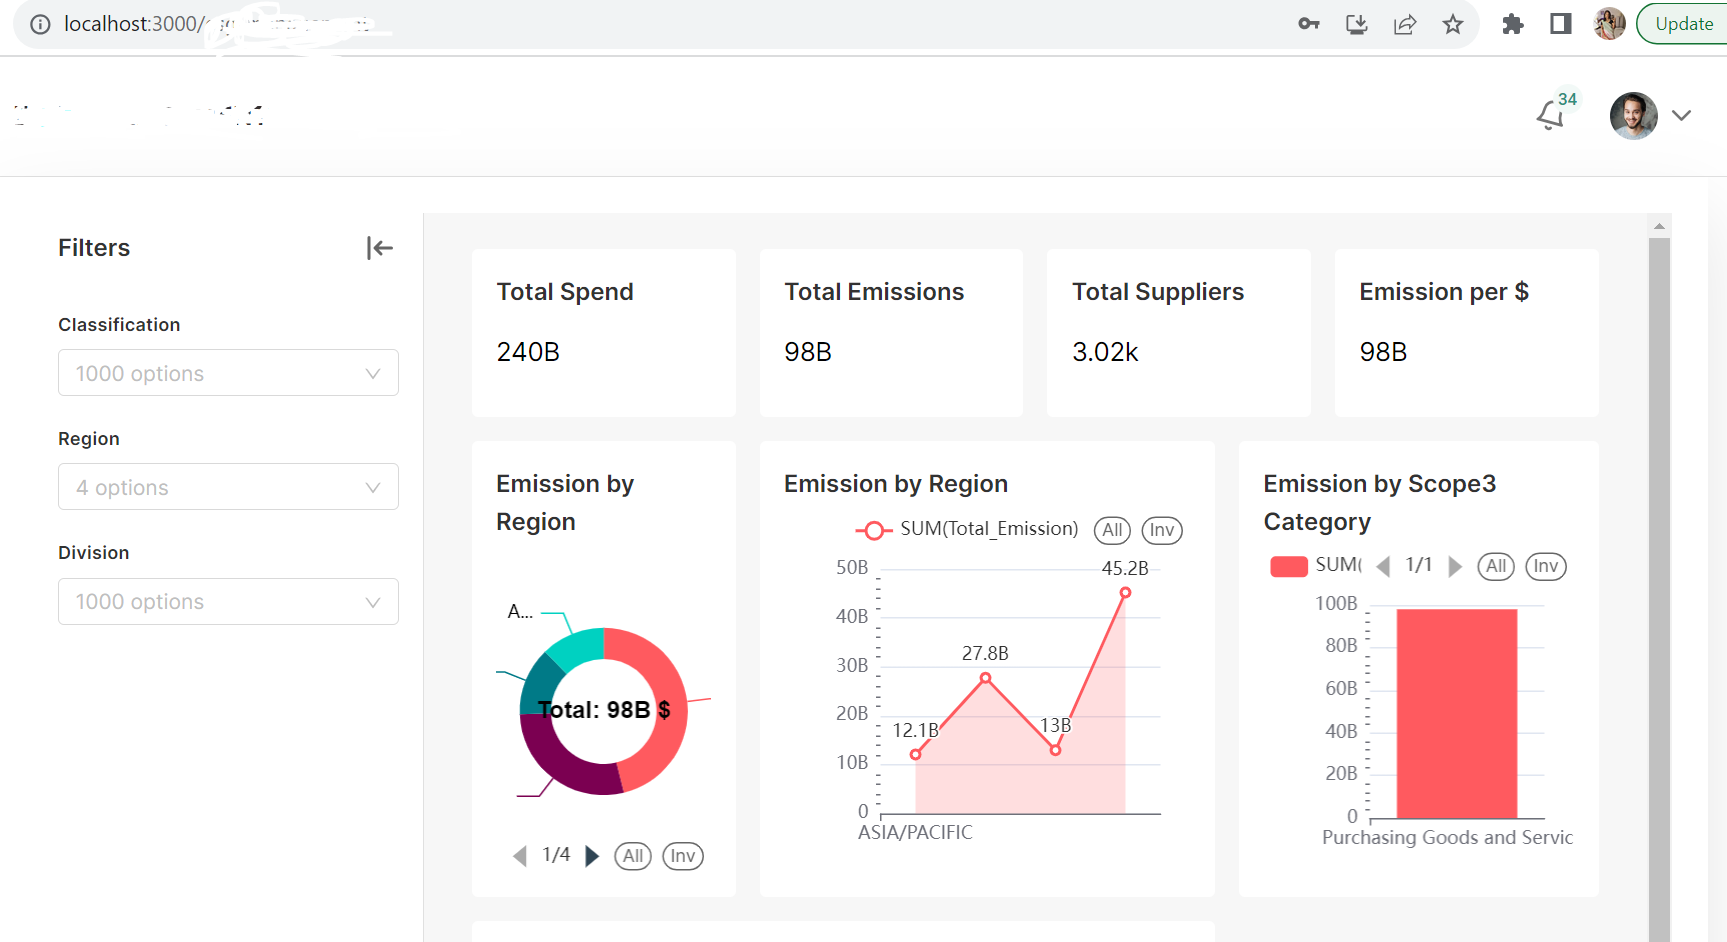Toggle the All view on Emission by Region line chart
Image resolution: width=1727 pixels, height=942 pixels.
pos(1111,530)
